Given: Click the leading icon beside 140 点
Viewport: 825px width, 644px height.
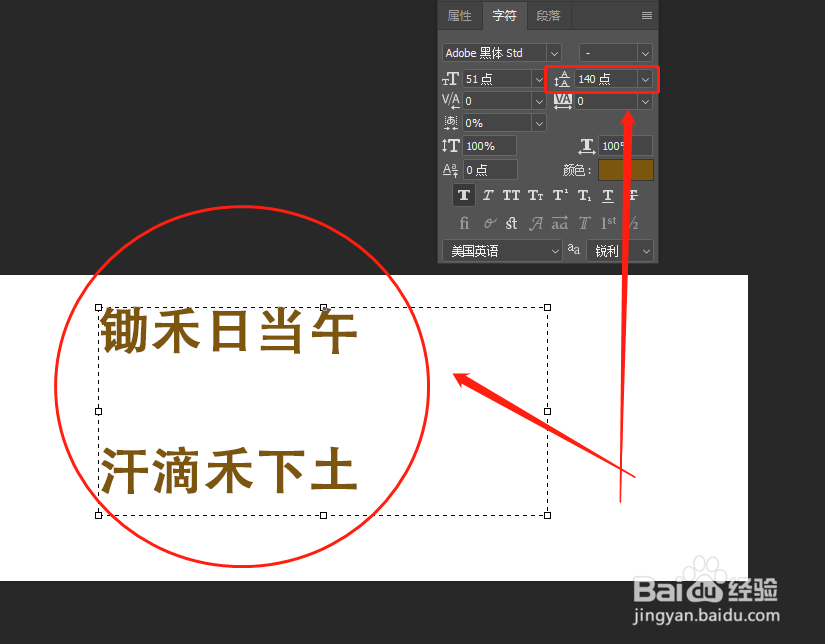Looking at the screenshot, I should point(562,79).
